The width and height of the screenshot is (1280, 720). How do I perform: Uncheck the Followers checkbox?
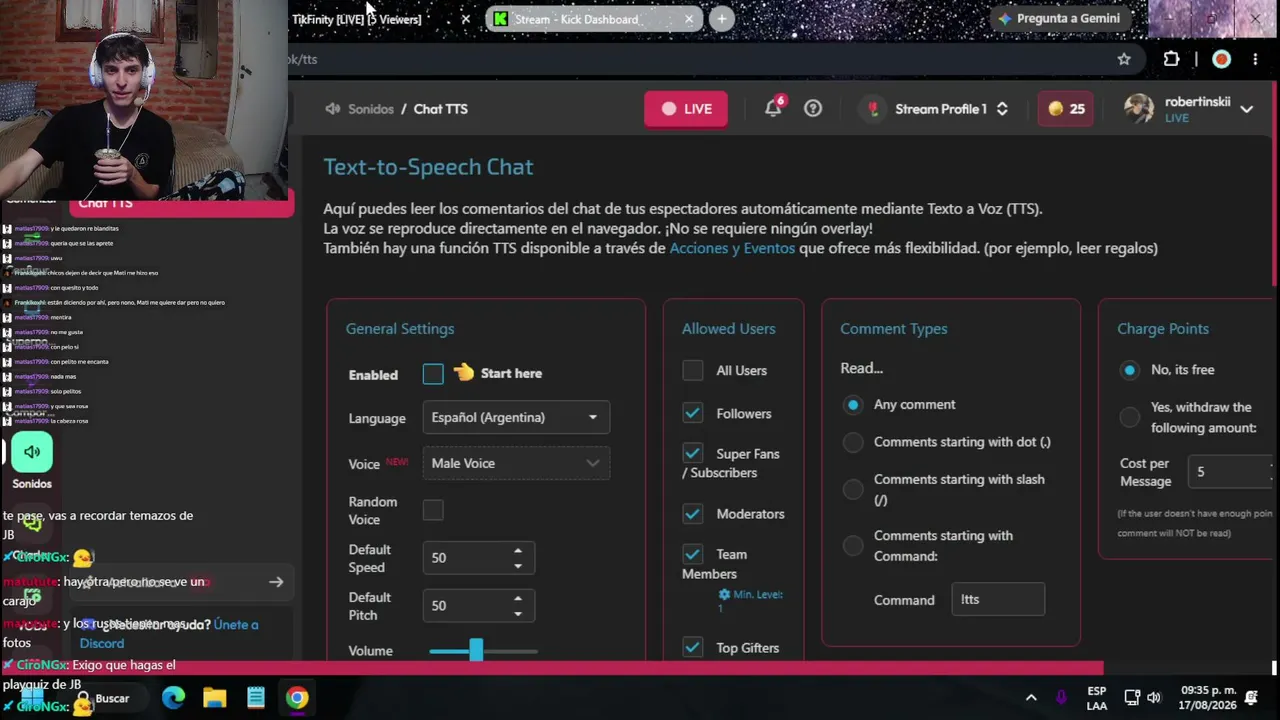(693, 413)
